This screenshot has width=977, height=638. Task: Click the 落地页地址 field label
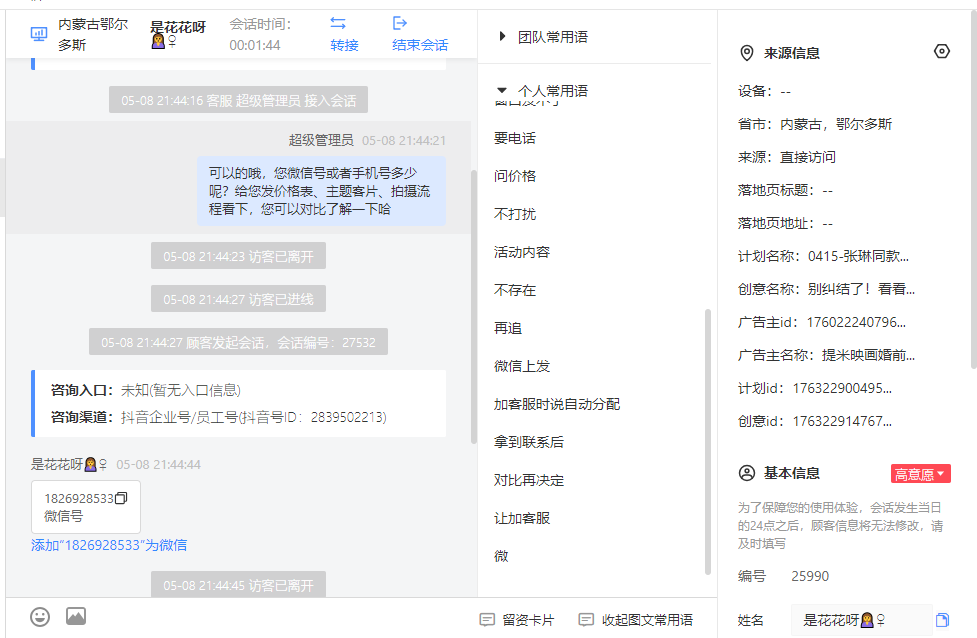click(x=776, y=223)
